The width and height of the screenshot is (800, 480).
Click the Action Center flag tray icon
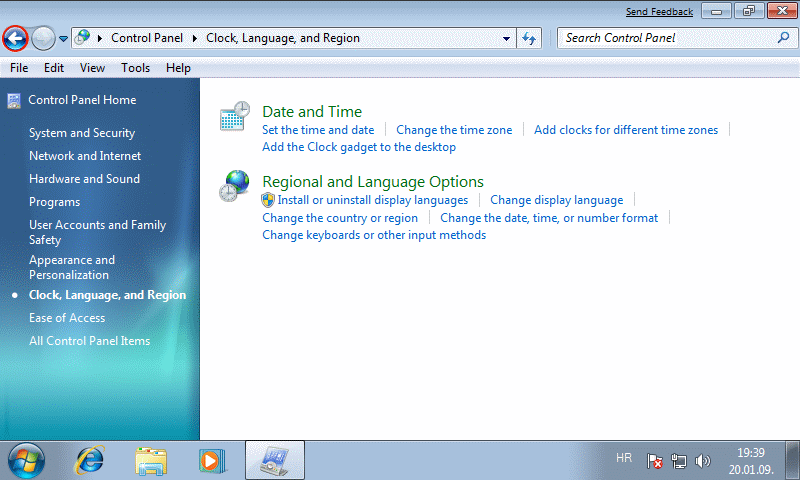pyautogui.click(x=655, y=461)
